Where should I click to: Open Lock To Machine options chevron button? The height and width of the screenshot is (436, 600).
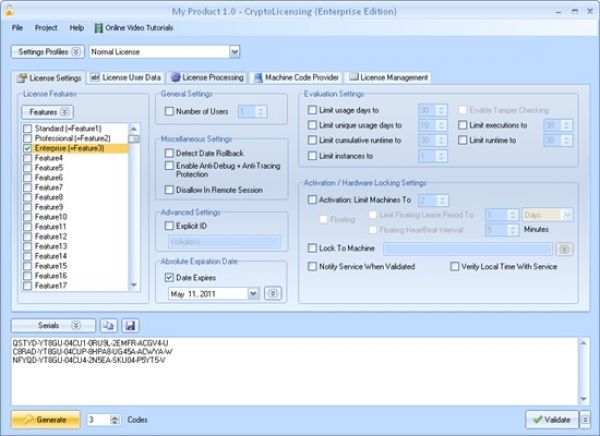pyautogui.click(x=564, y=249)
